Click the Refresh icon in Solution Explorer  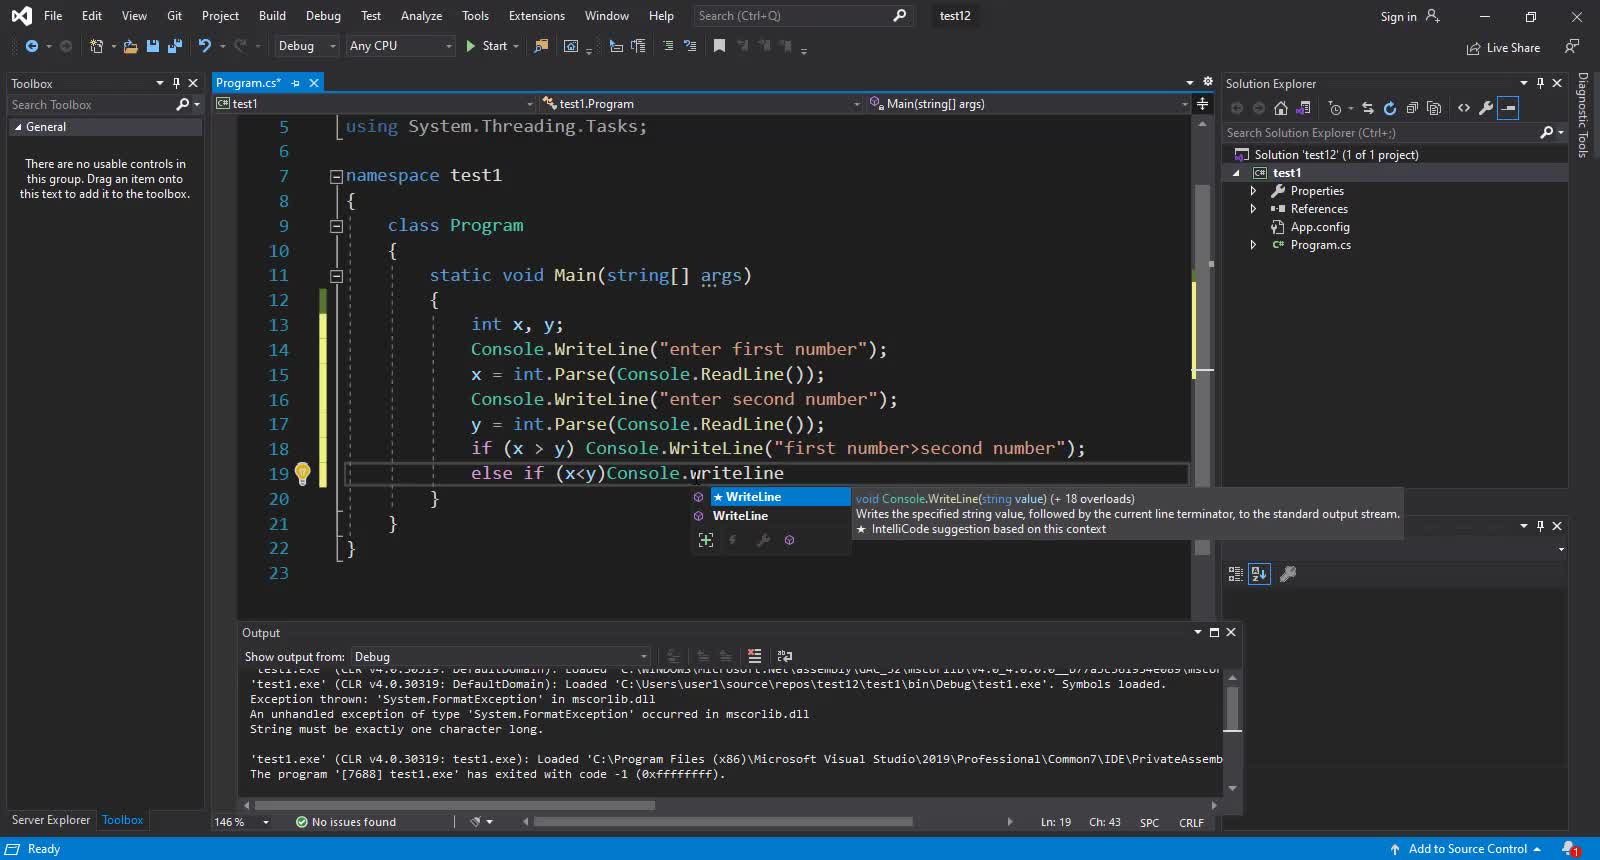(x=1389, y=108)
